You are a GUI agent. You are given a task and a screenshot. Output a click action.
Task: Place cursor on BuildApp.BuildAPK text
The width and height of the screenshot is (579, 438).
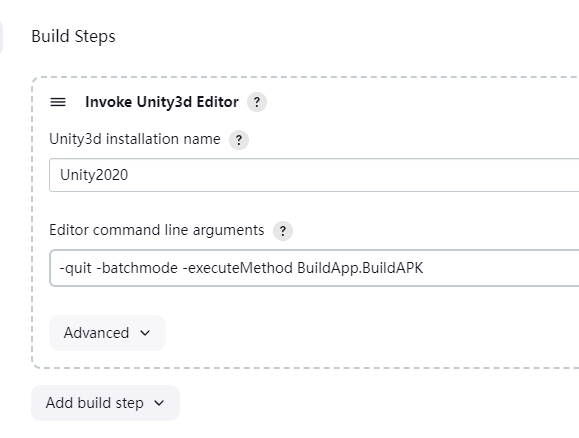coord(360,268)
